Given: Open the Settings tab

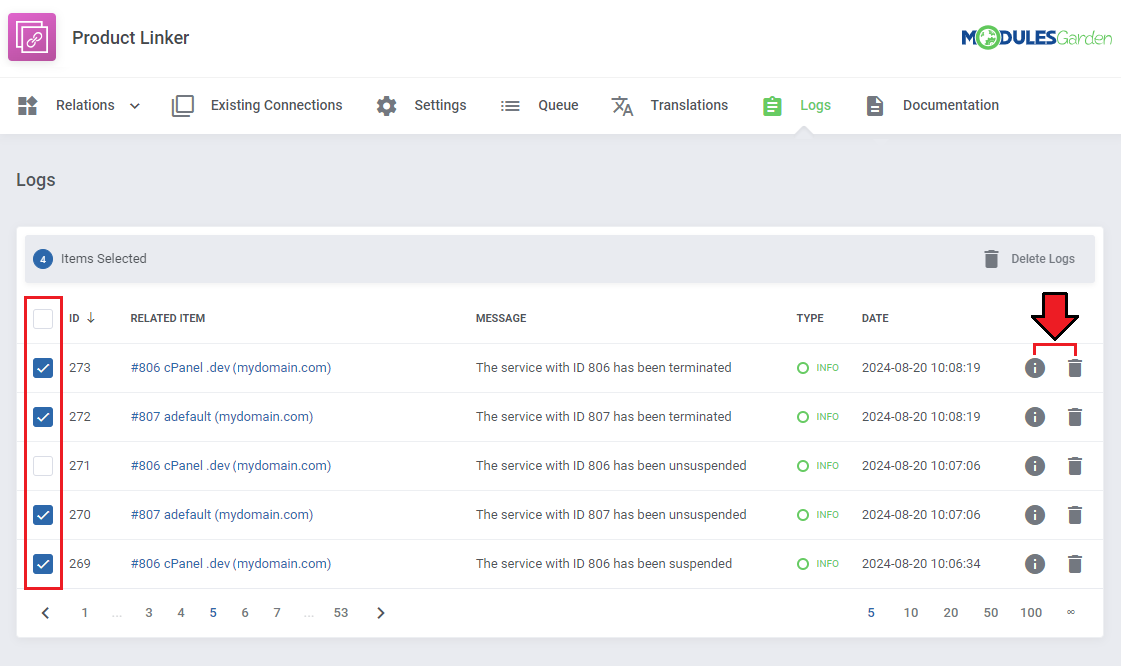Looking at the screenshot, I should (x=440, y=105).
